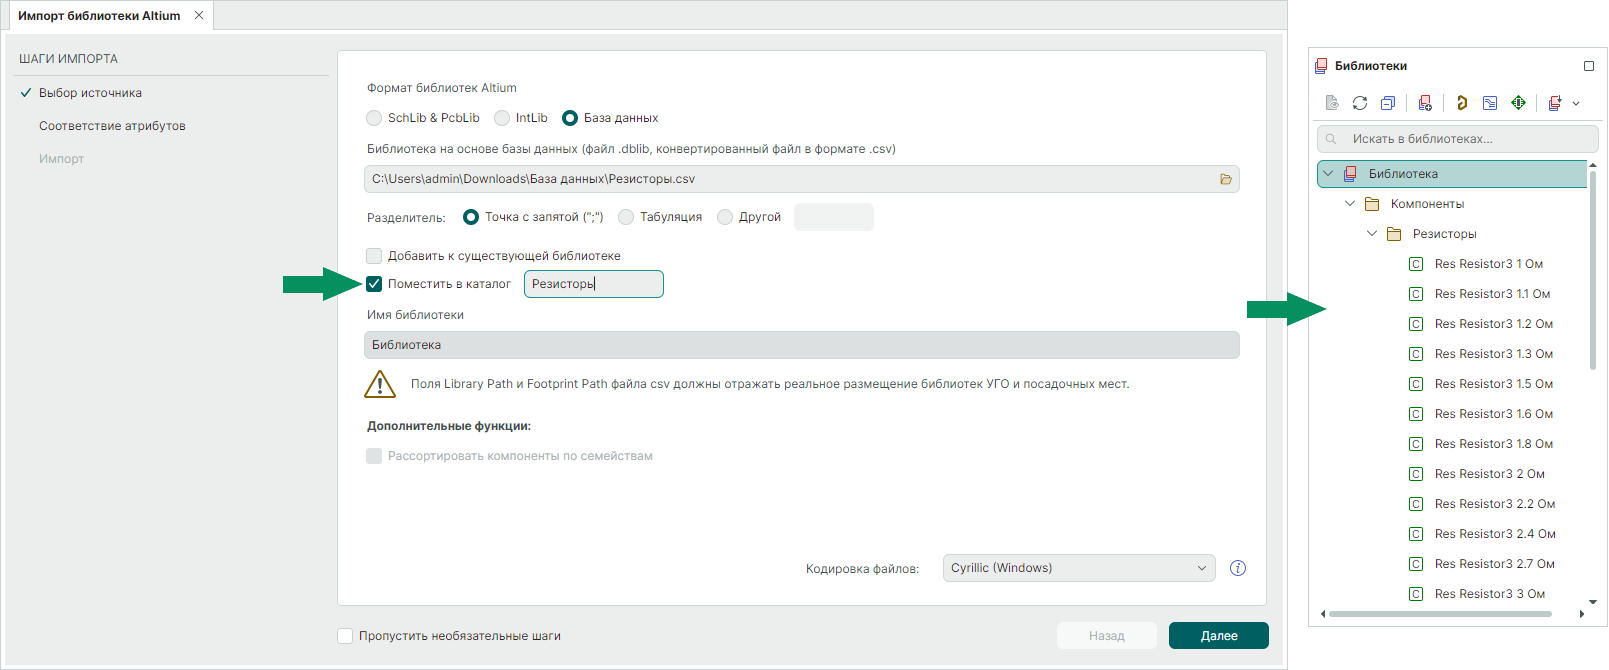Viewport: 1609px width, 670px height.
Task: Click the horizontal scrollbar under library tree
Action: click(x=1440, y=614)
